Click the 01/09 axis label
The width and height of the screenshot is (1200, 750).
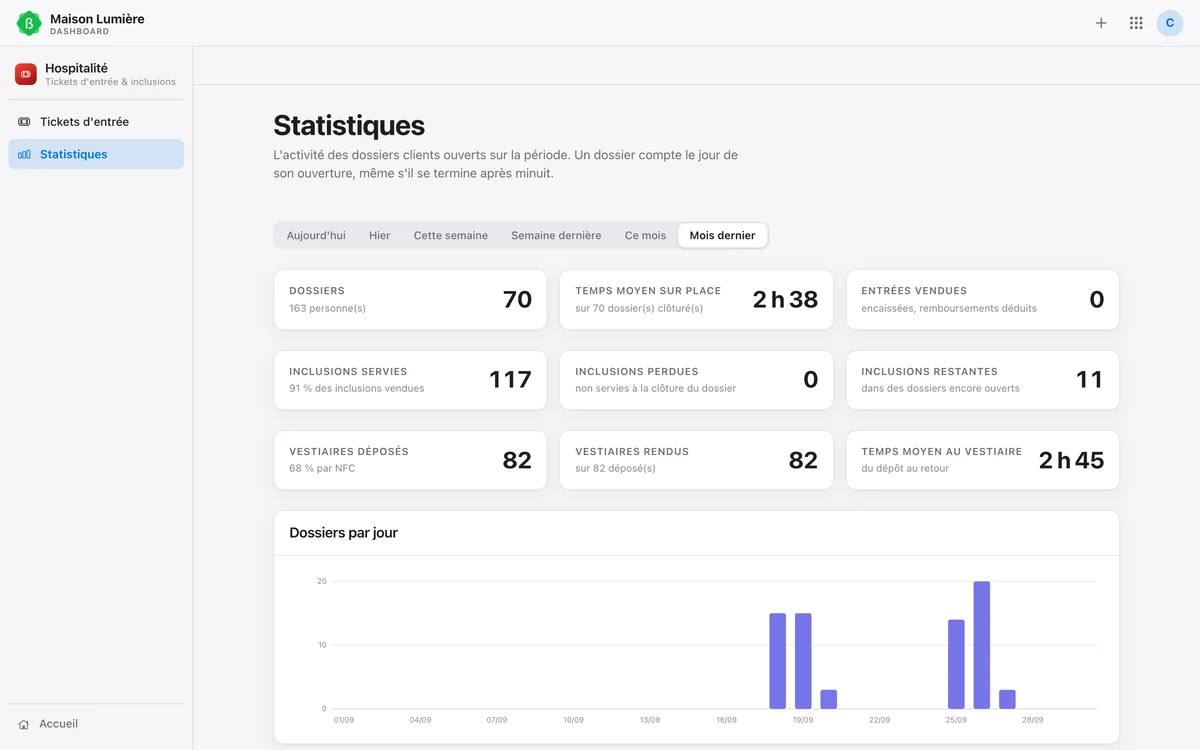[x=344, y=720]
